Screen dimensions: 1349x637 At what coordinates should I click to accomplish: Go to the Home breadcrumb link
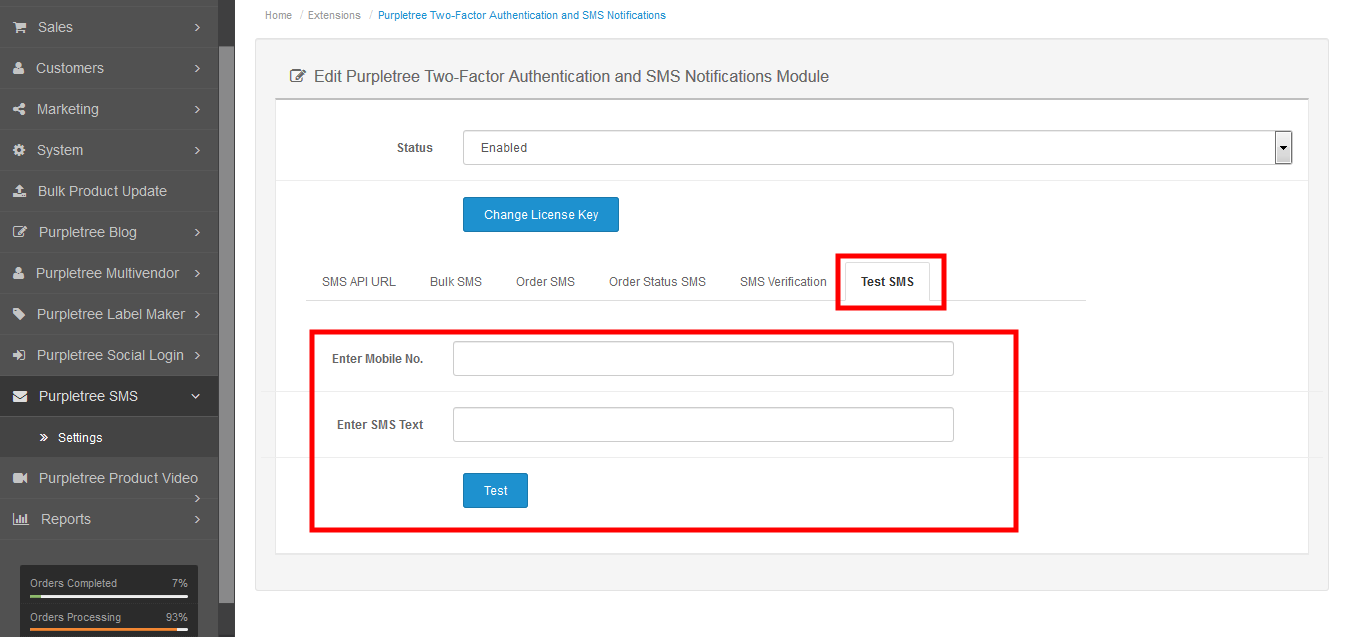click(x=279, y=15)
